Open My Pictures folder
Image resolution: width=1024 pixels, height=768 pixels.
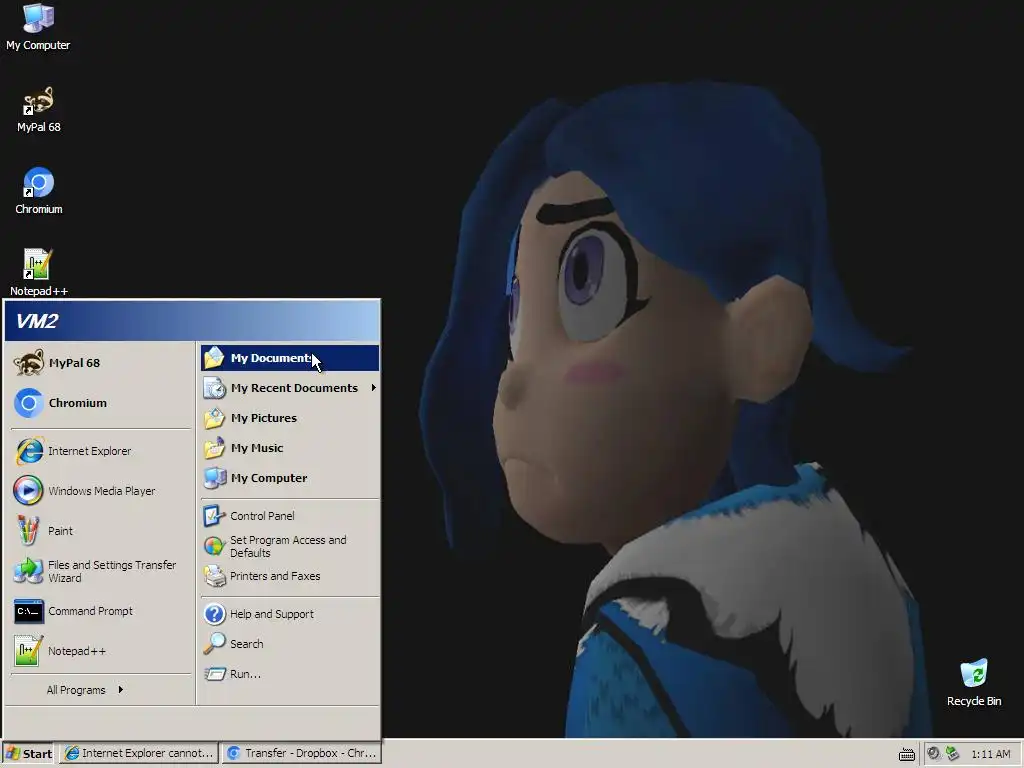tap(290, 418)
